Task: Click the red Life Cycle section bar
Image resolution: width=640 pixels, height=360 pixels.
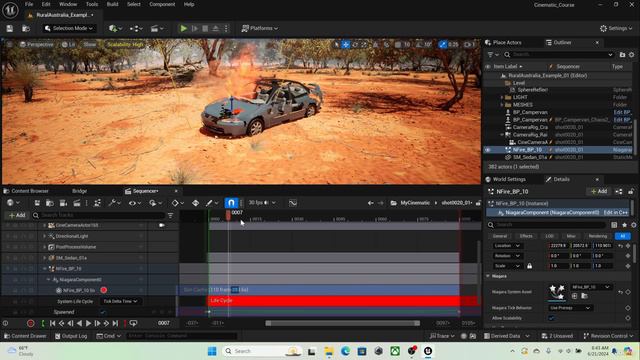Action: [x=343, y=301]
